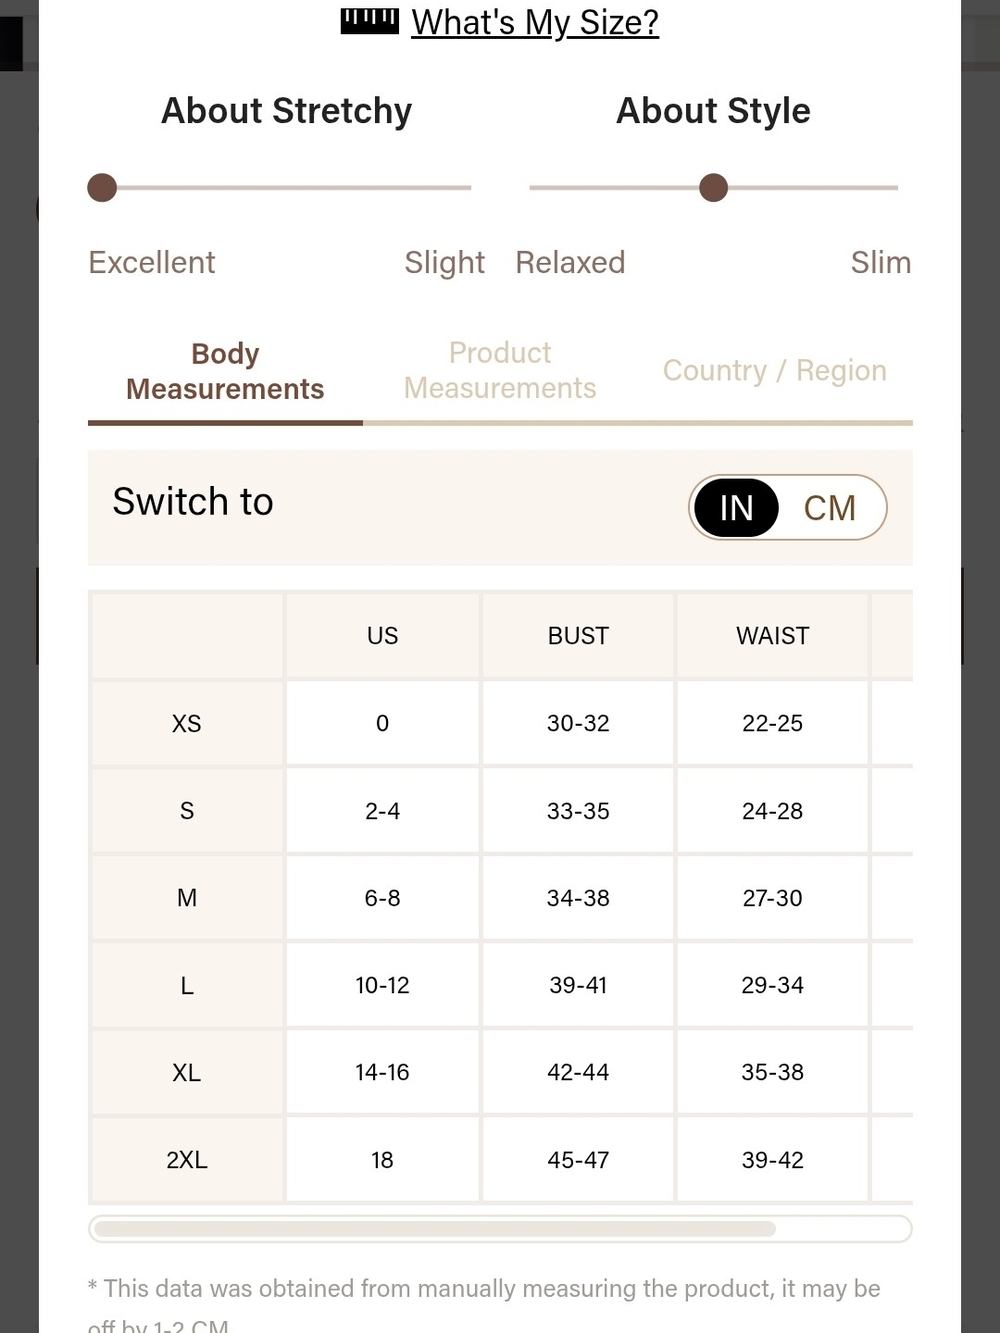
Task: Select the IN unit option
Action: (736, 508)
